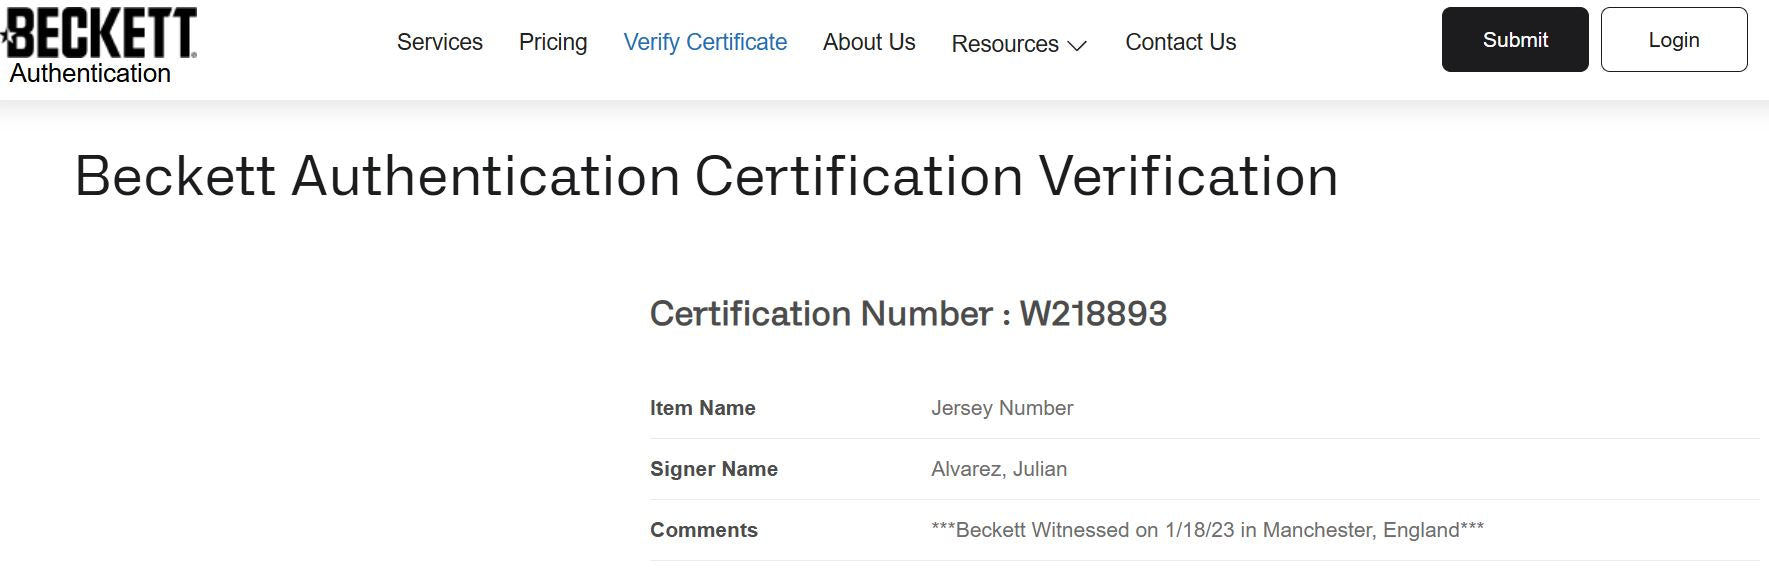Click the Authentication text under the logo
The height and width of the screenshot is (573, 1769).
[x=90, y=74]
